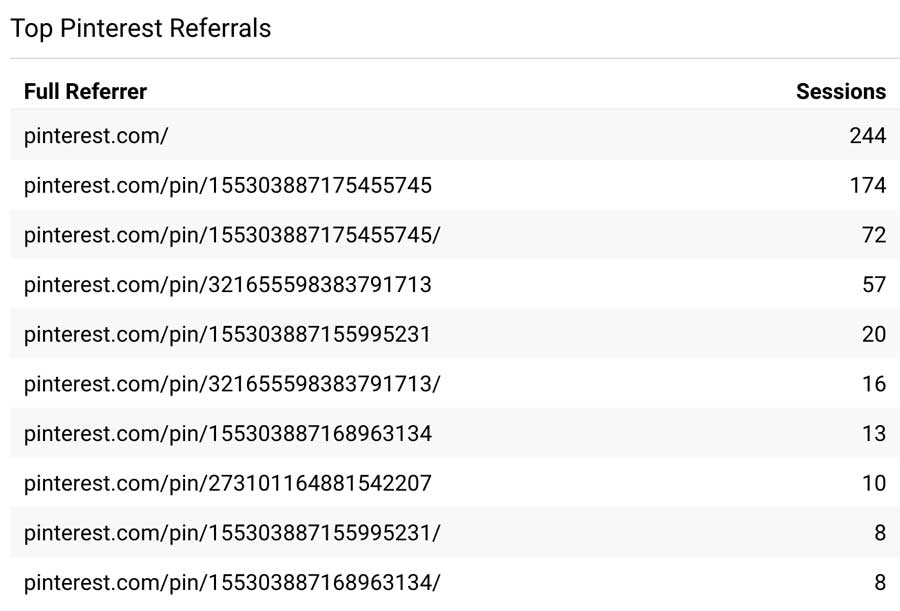900x611 pixels.
Task: Click the 13 sessions value
Action: (874, 434)
